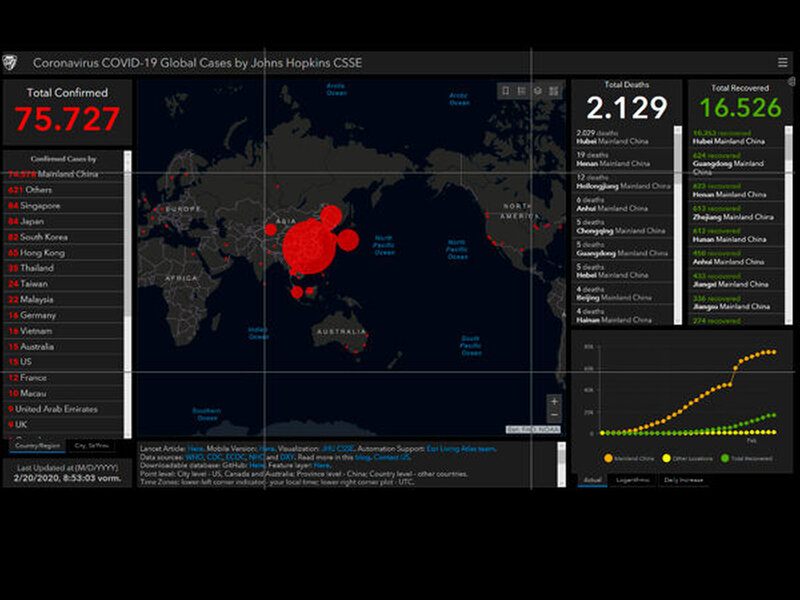Open the map bookmarks tool
The image size is (800, 600).
coord(506,91)
